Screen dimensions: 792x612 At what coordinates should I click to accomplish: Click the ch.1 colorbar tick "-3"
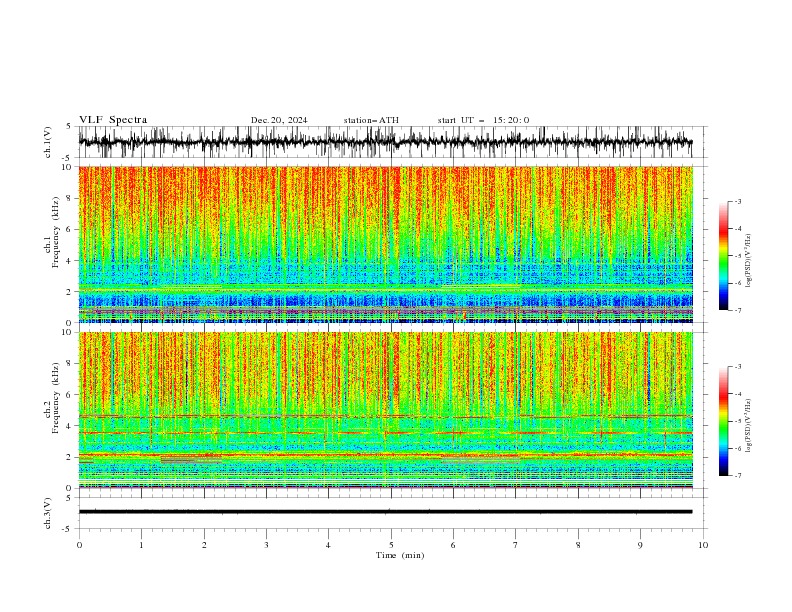(x=737, y=201)
